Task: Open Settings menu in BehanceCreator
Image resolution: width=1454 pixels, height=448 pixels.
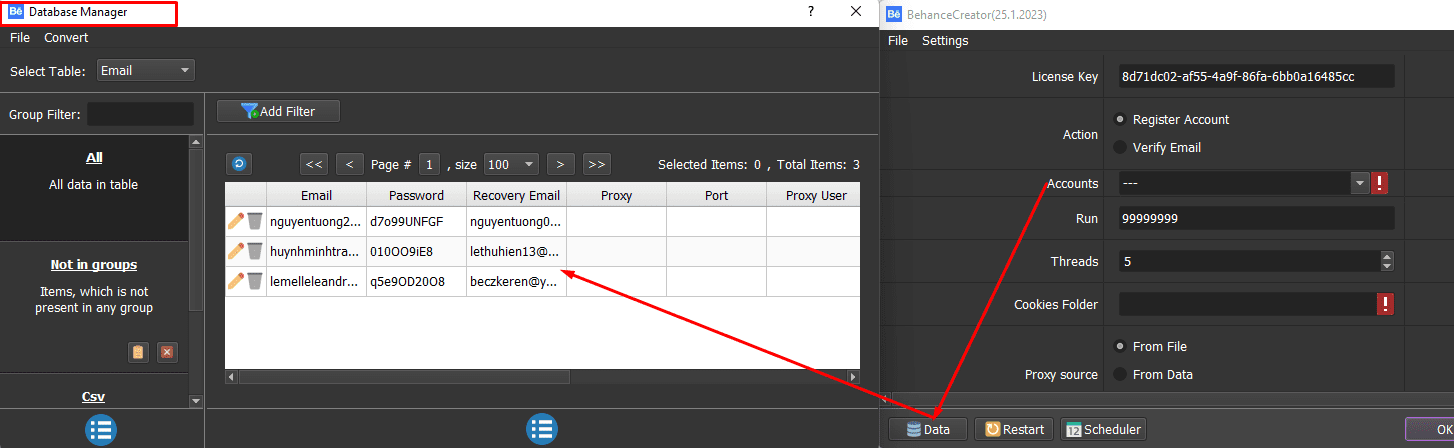Action: (x=945, y=41)
